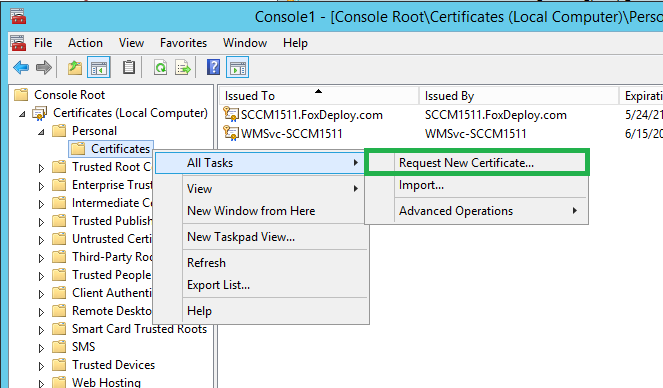
Task: Expand the Intermediate store node
Action: 41,204
